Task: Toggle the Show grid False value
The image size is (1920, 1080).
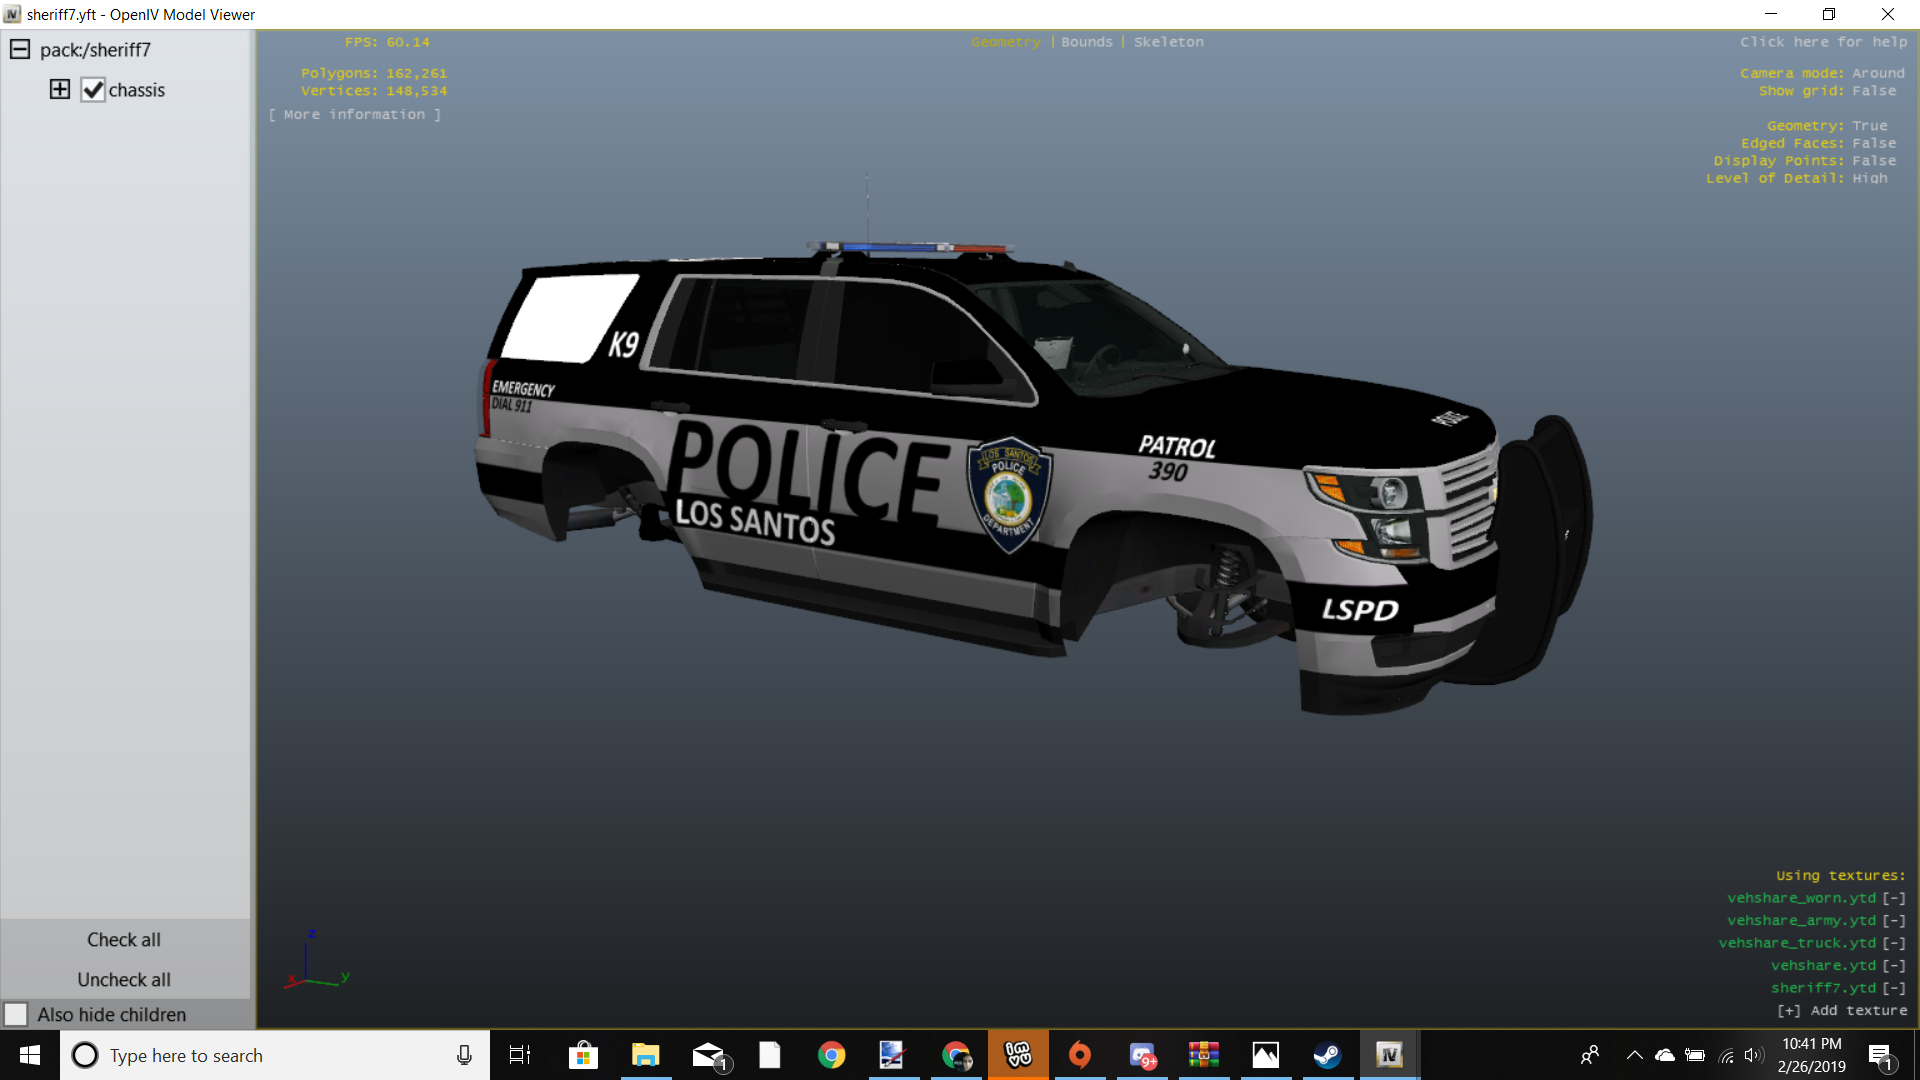Action: [x=1873, y=91]
